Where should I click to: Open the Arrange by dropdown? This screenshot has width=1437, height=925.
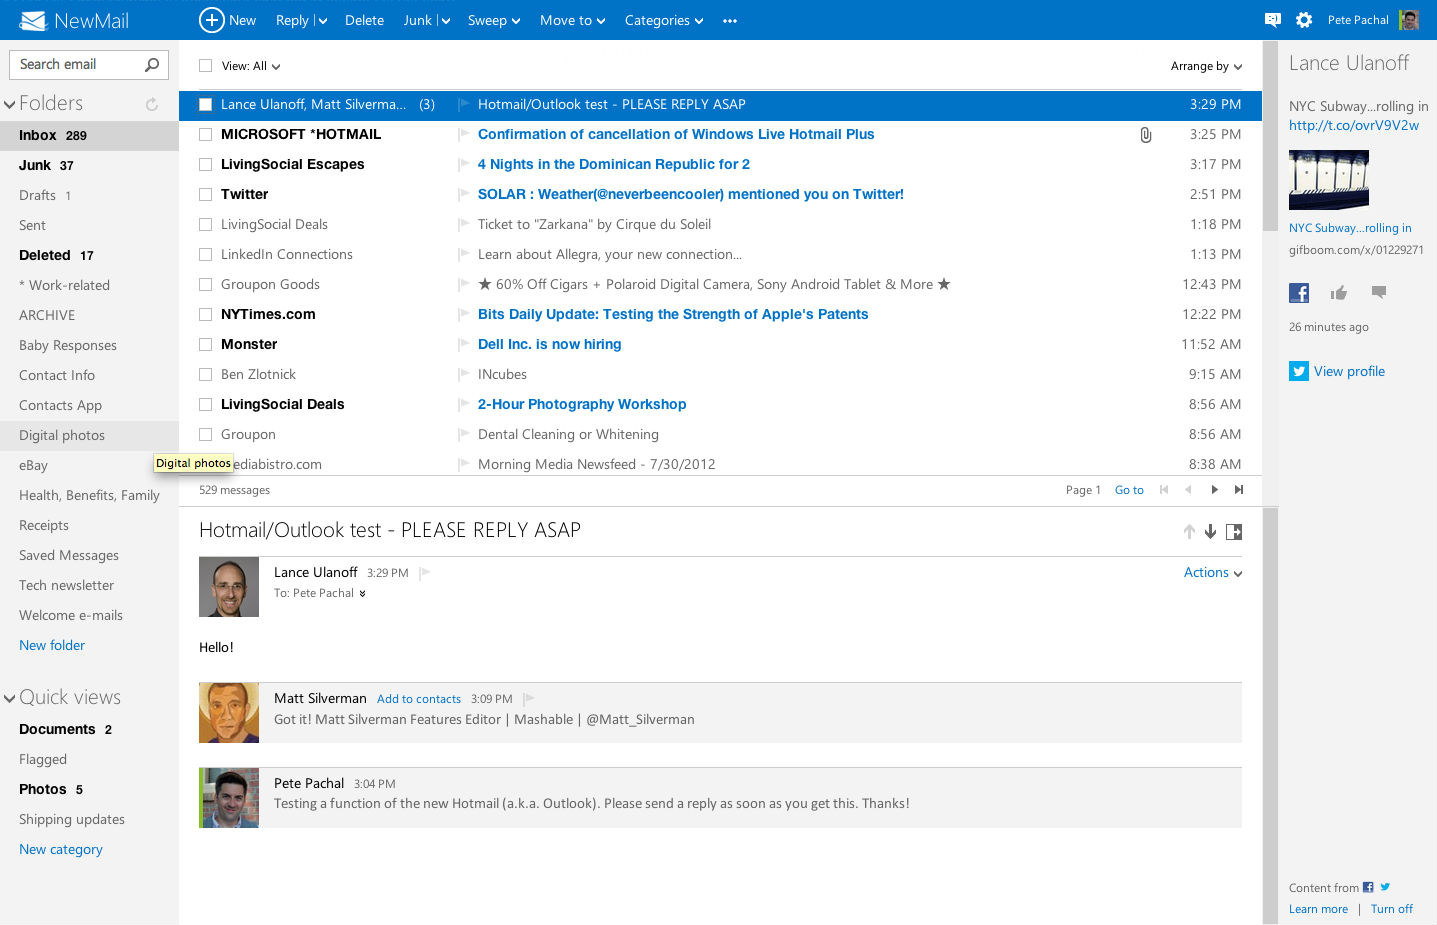(1206, 66)
